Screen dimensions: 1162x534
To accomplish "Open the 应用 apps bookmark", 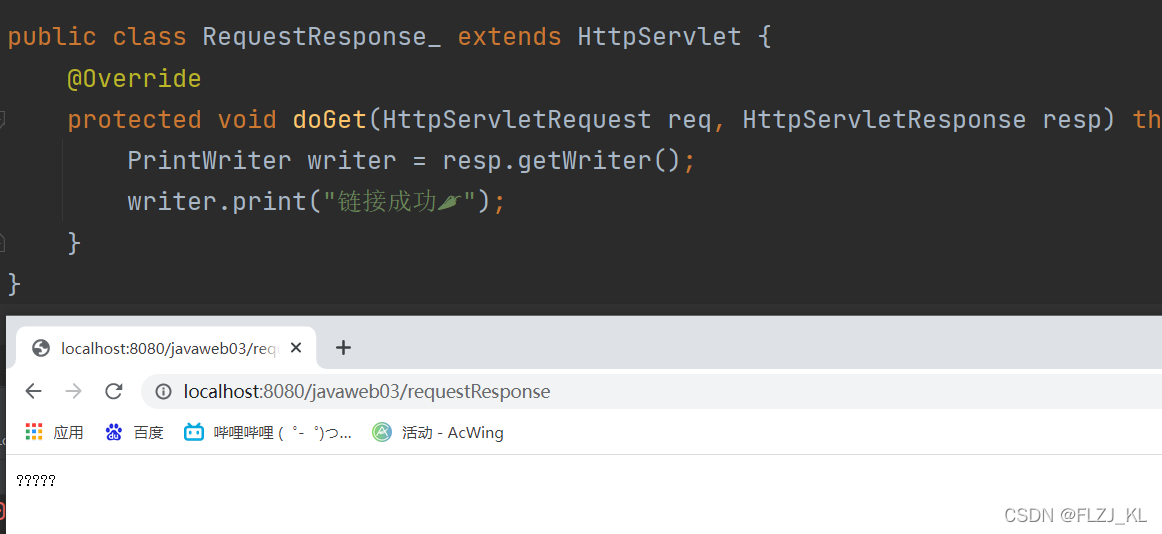I will (54, 432).
